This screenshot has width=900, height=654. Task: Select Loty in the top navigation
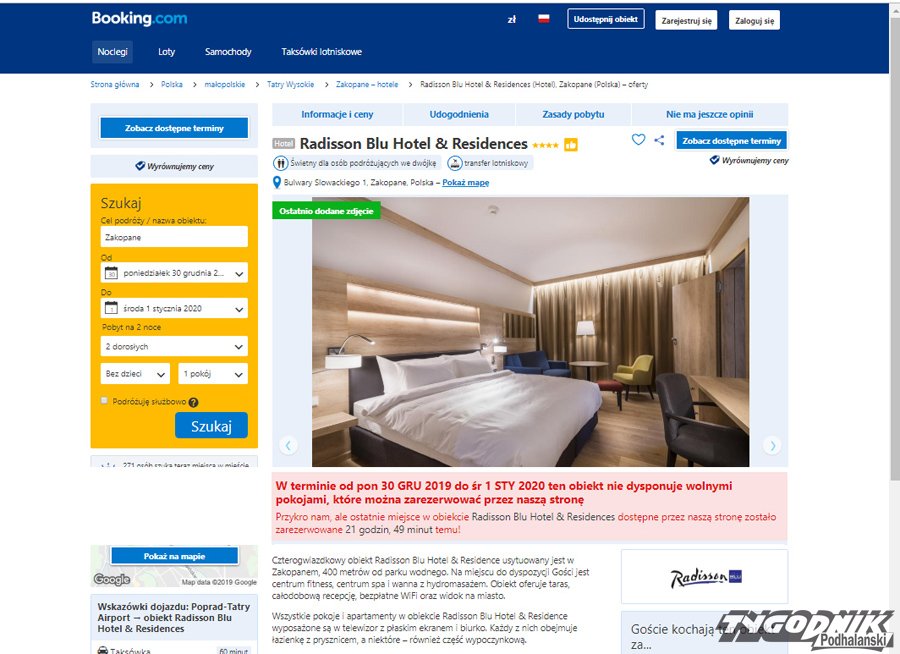tap(166, 52)
